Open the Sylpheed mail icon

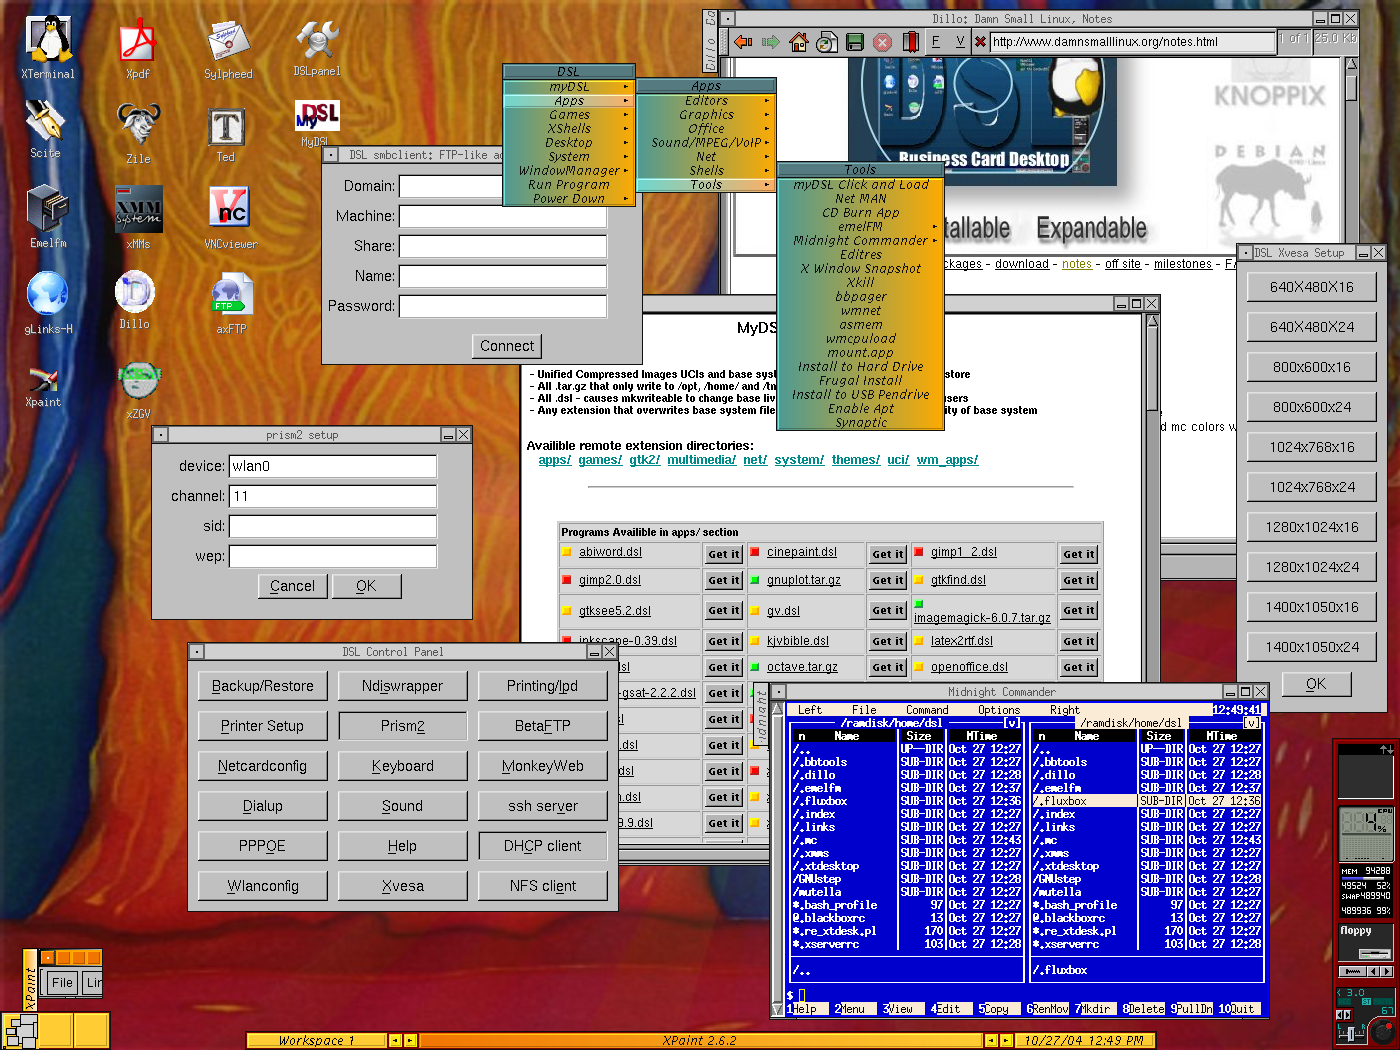tap(228, 50)
